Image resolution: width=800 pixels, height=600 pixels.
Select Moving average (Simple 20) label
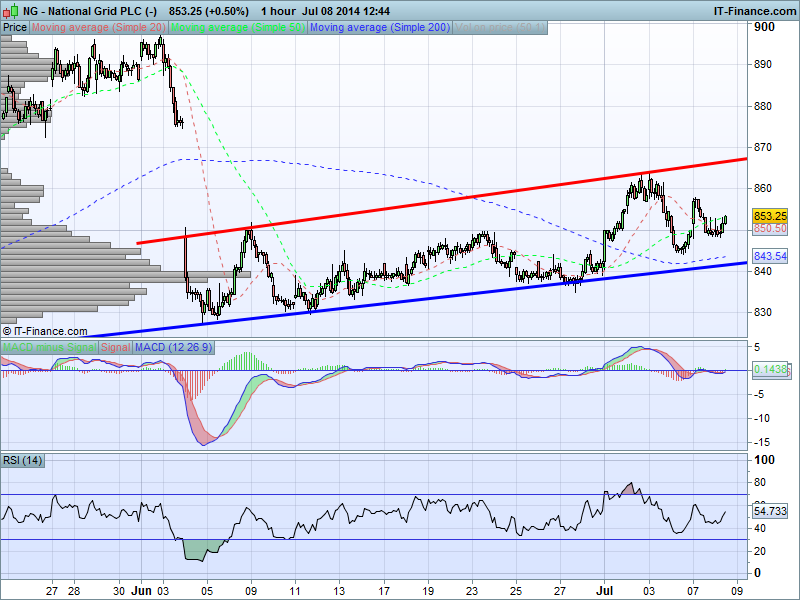pos(100,28)
